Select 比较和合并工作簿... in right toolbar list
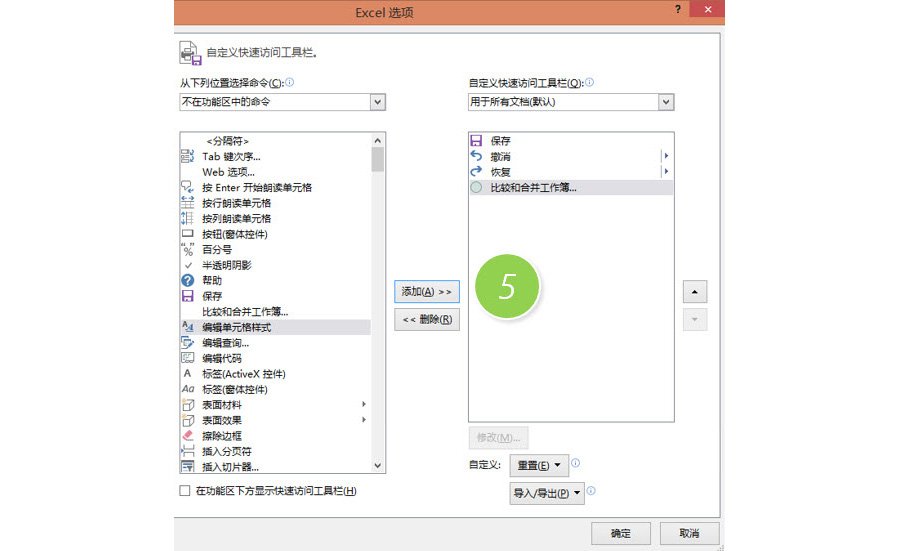Screen dimensions: 900x551 click(x=533, y=187)
